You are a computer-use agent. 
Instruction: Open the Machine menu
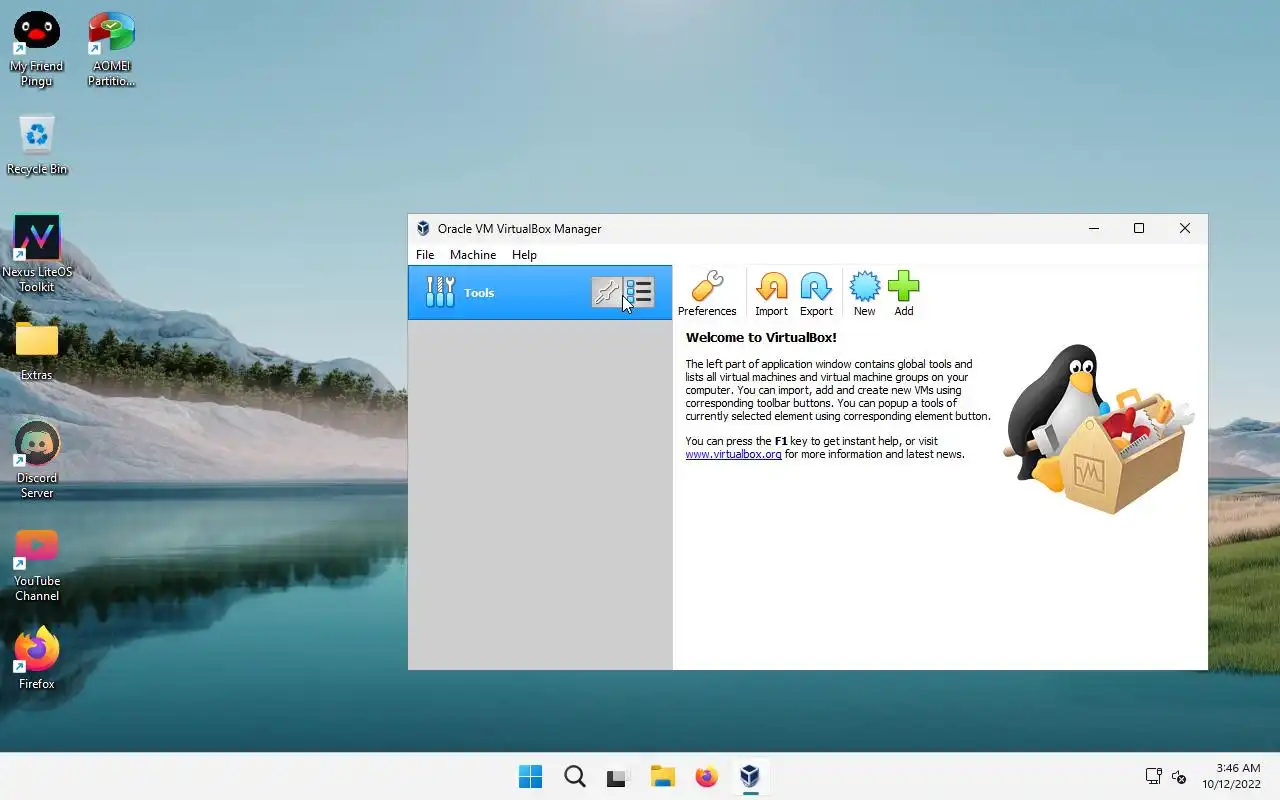(473, 255)
